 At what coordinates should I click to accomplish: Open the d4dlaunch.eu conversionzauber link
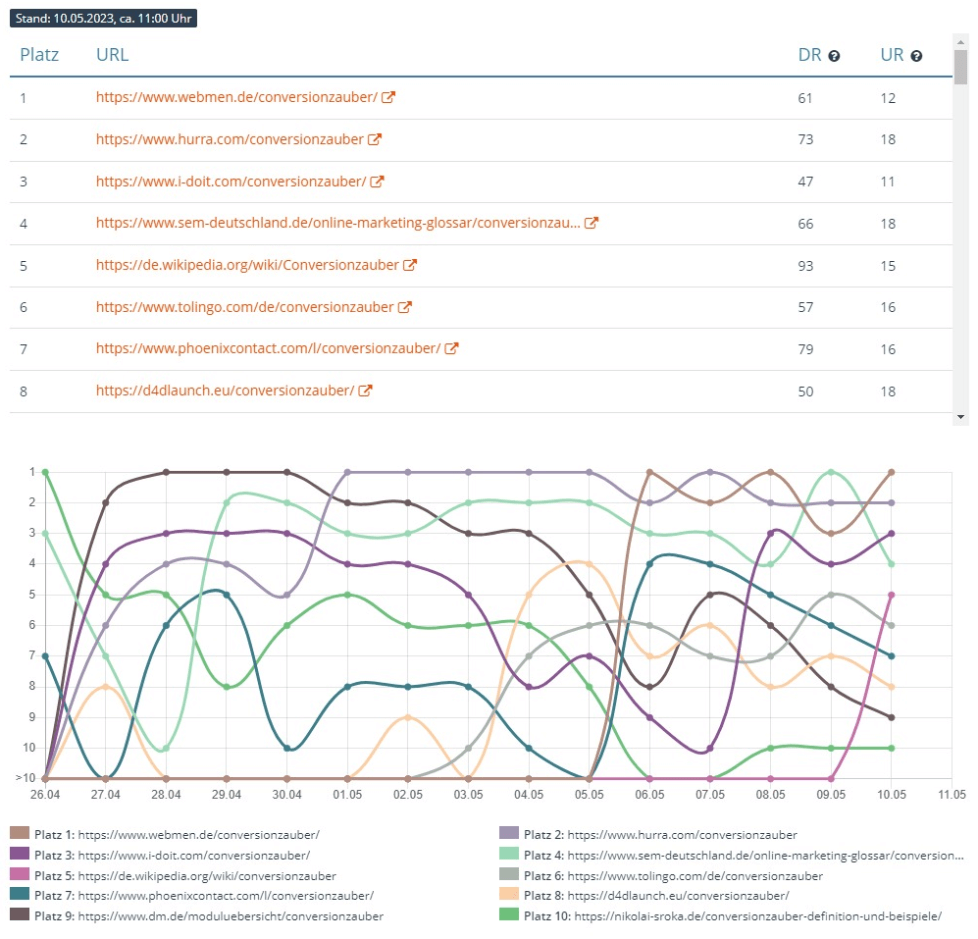tap(225, 390)
